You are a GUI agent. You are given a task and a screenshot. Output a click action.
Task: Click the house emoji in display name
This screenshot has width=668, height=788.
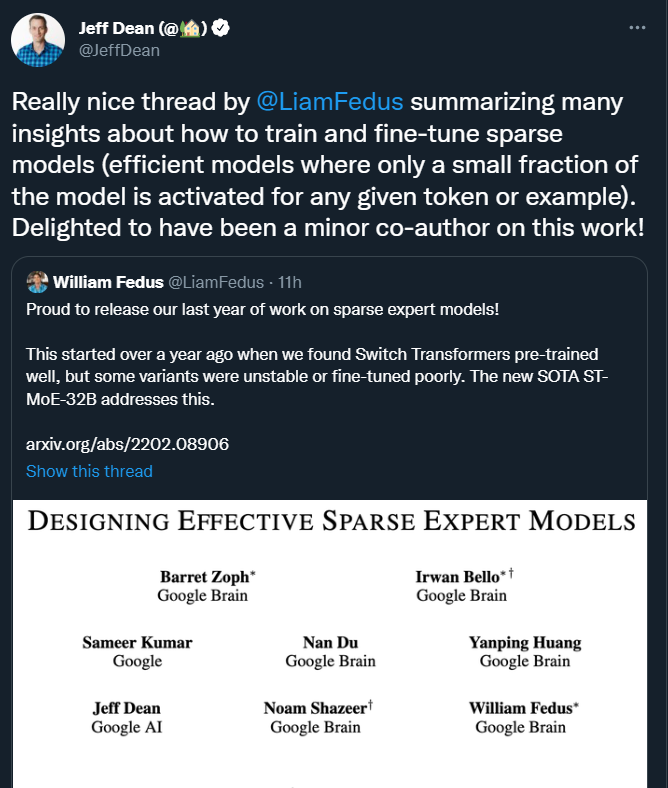click(x=191, y=29)
